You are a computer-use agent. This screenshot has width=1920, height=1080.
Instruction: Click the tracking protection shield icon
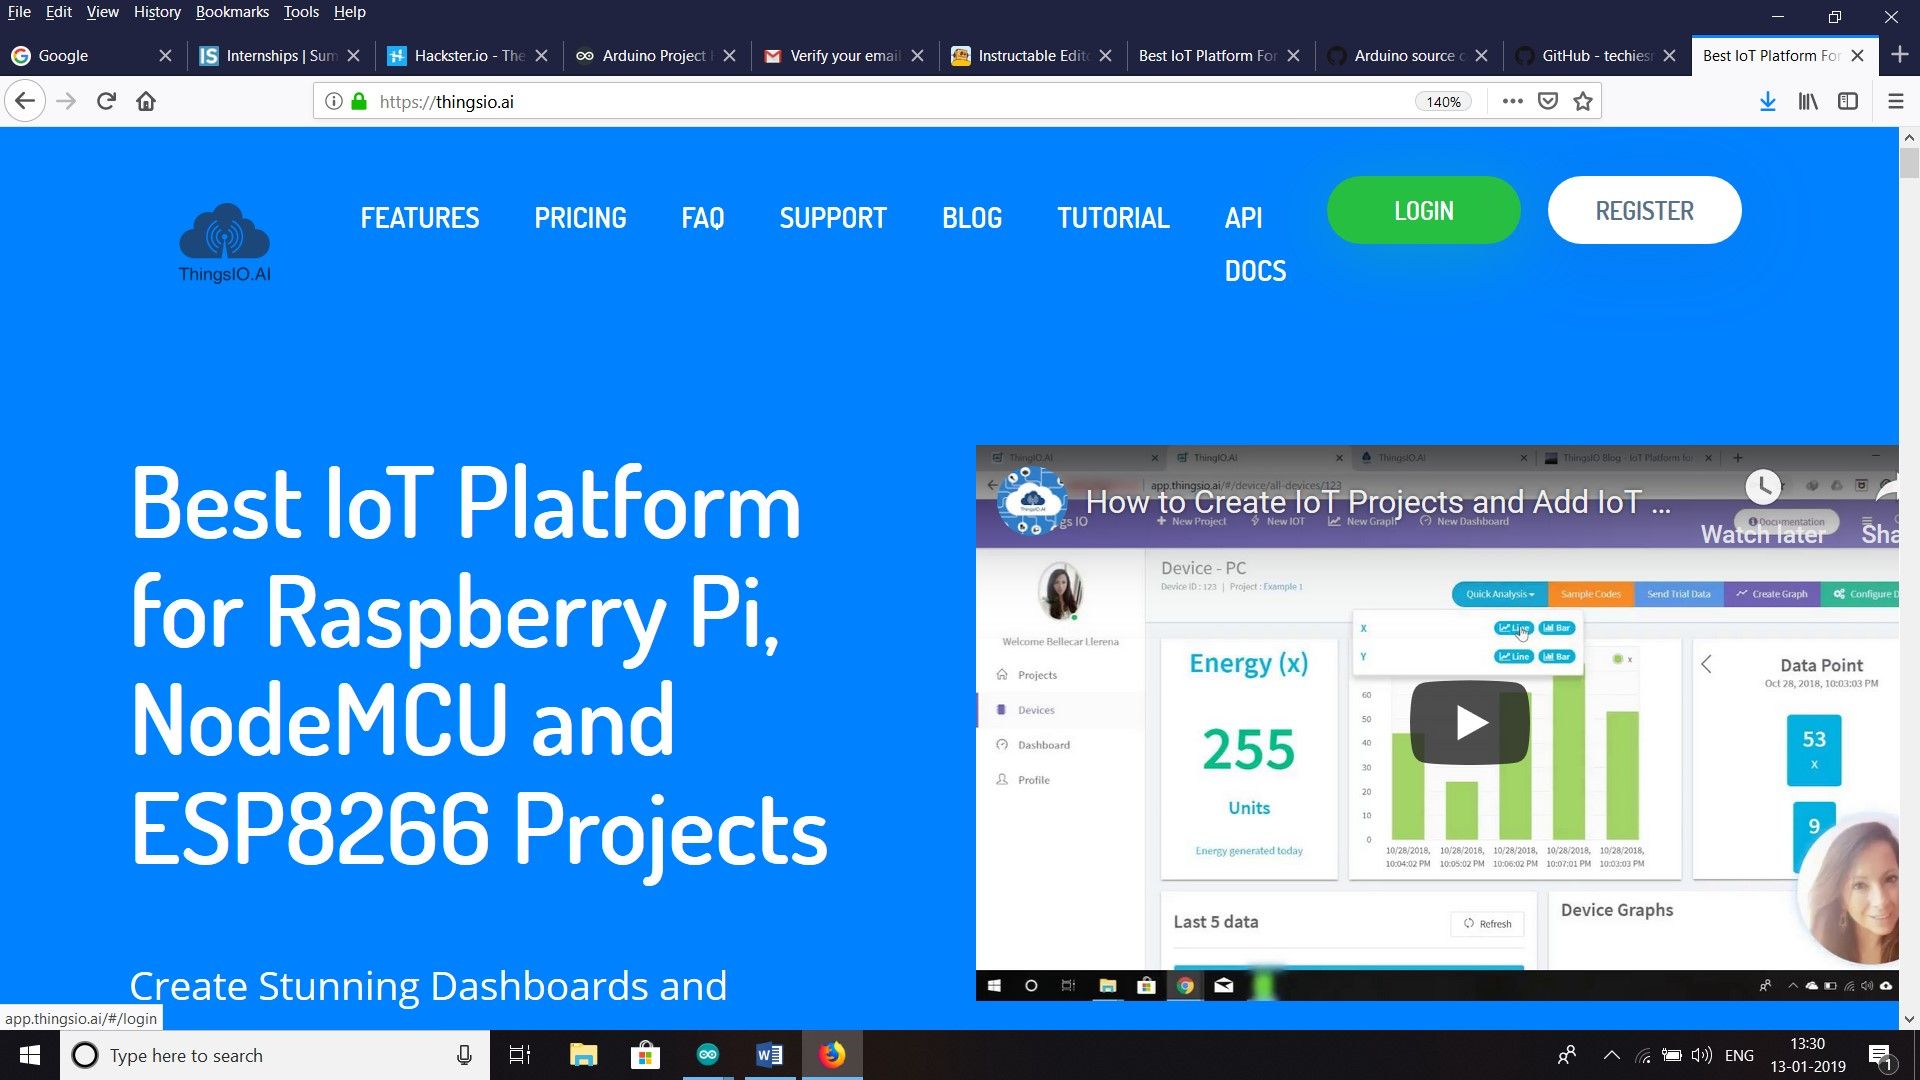(1546, 100)
